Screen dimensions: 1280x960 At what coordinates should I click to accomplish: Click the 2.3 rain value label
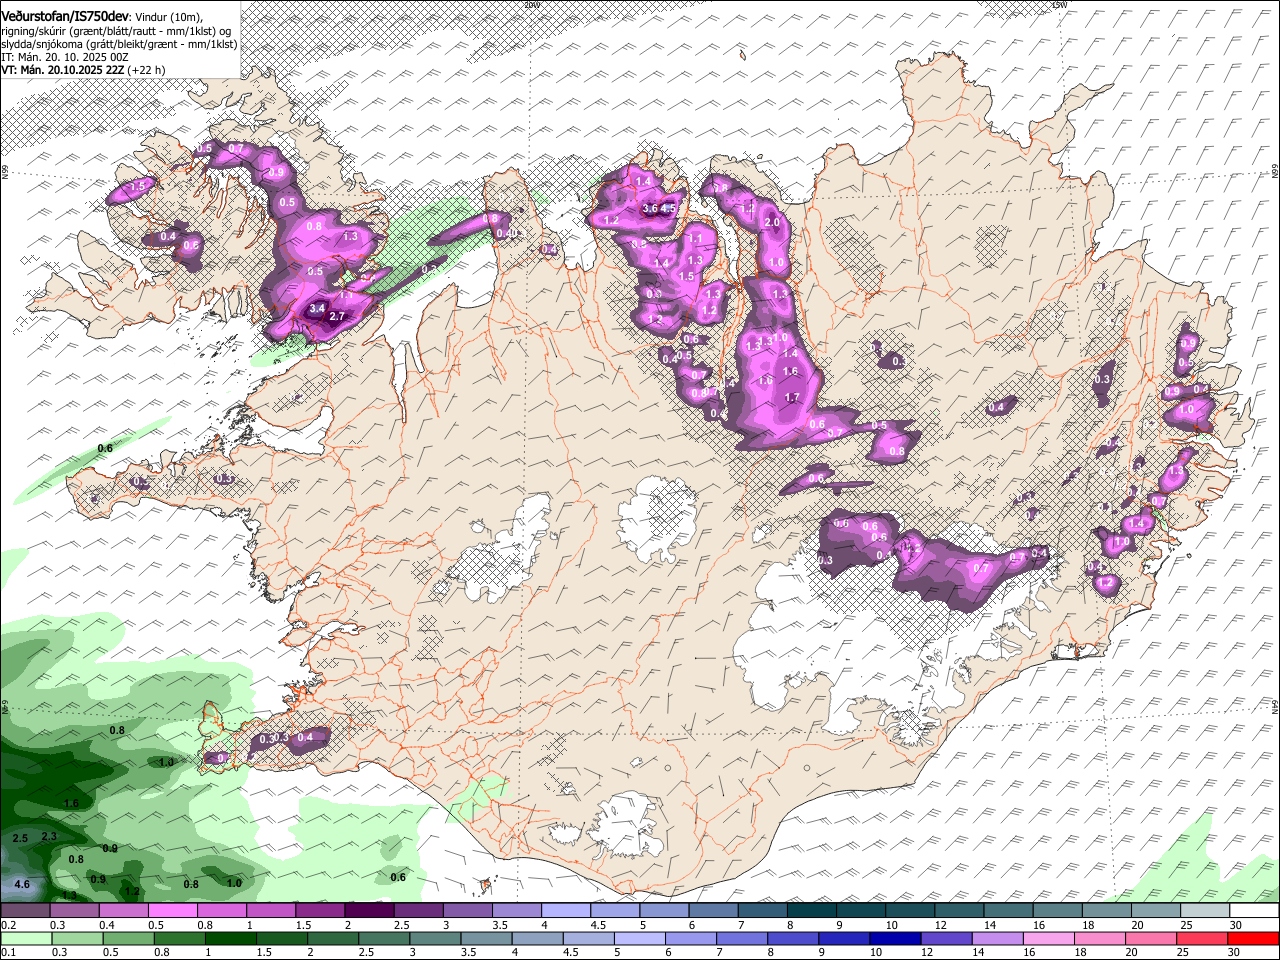tap(49, 836)
